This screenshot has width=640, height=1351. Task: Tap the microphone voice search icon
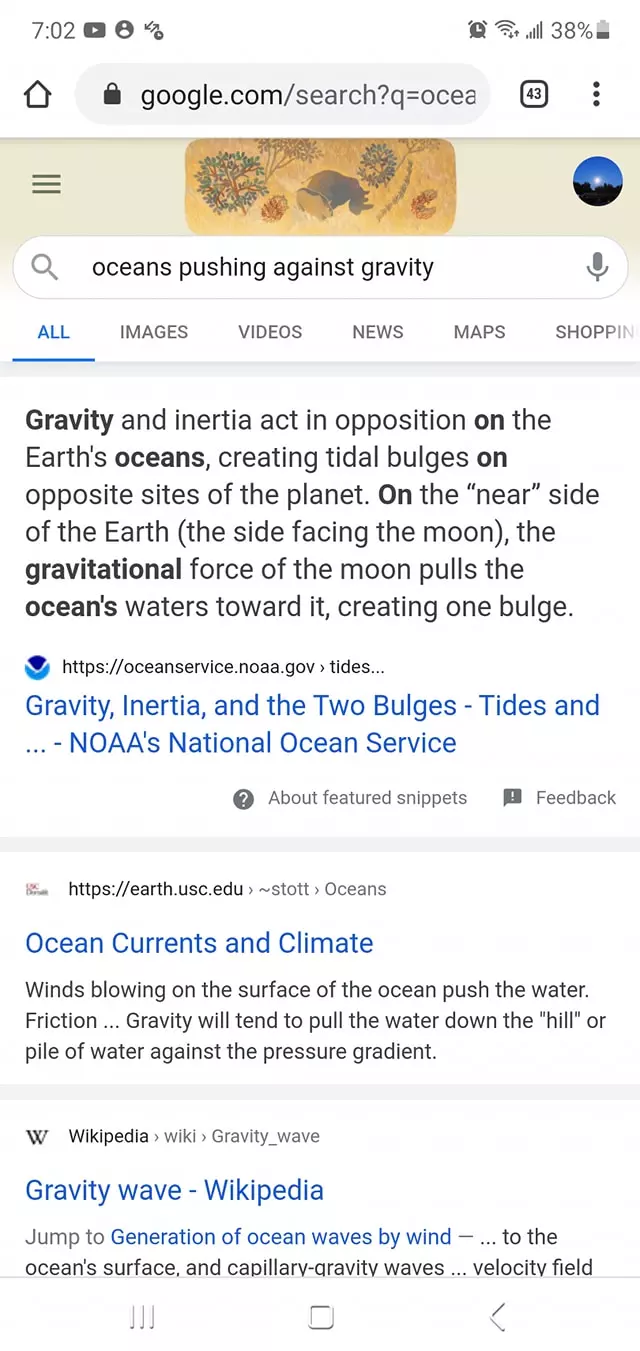tap(597, 267)
